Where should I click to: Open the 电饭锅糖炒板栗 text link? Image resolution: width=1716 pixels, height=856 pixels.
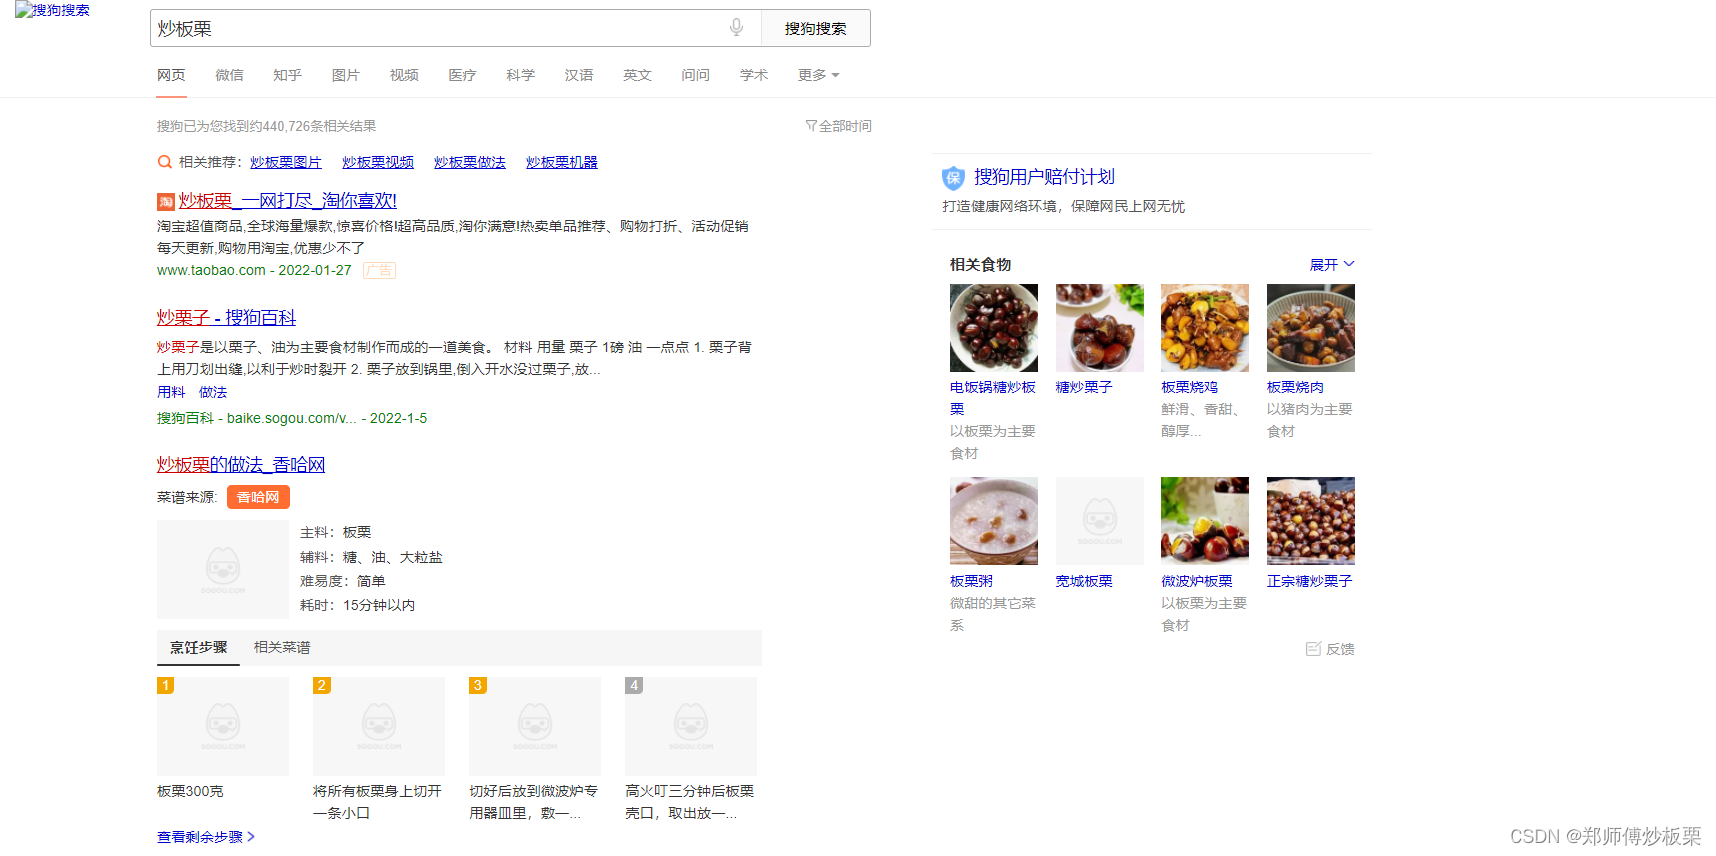click(993, 398)
